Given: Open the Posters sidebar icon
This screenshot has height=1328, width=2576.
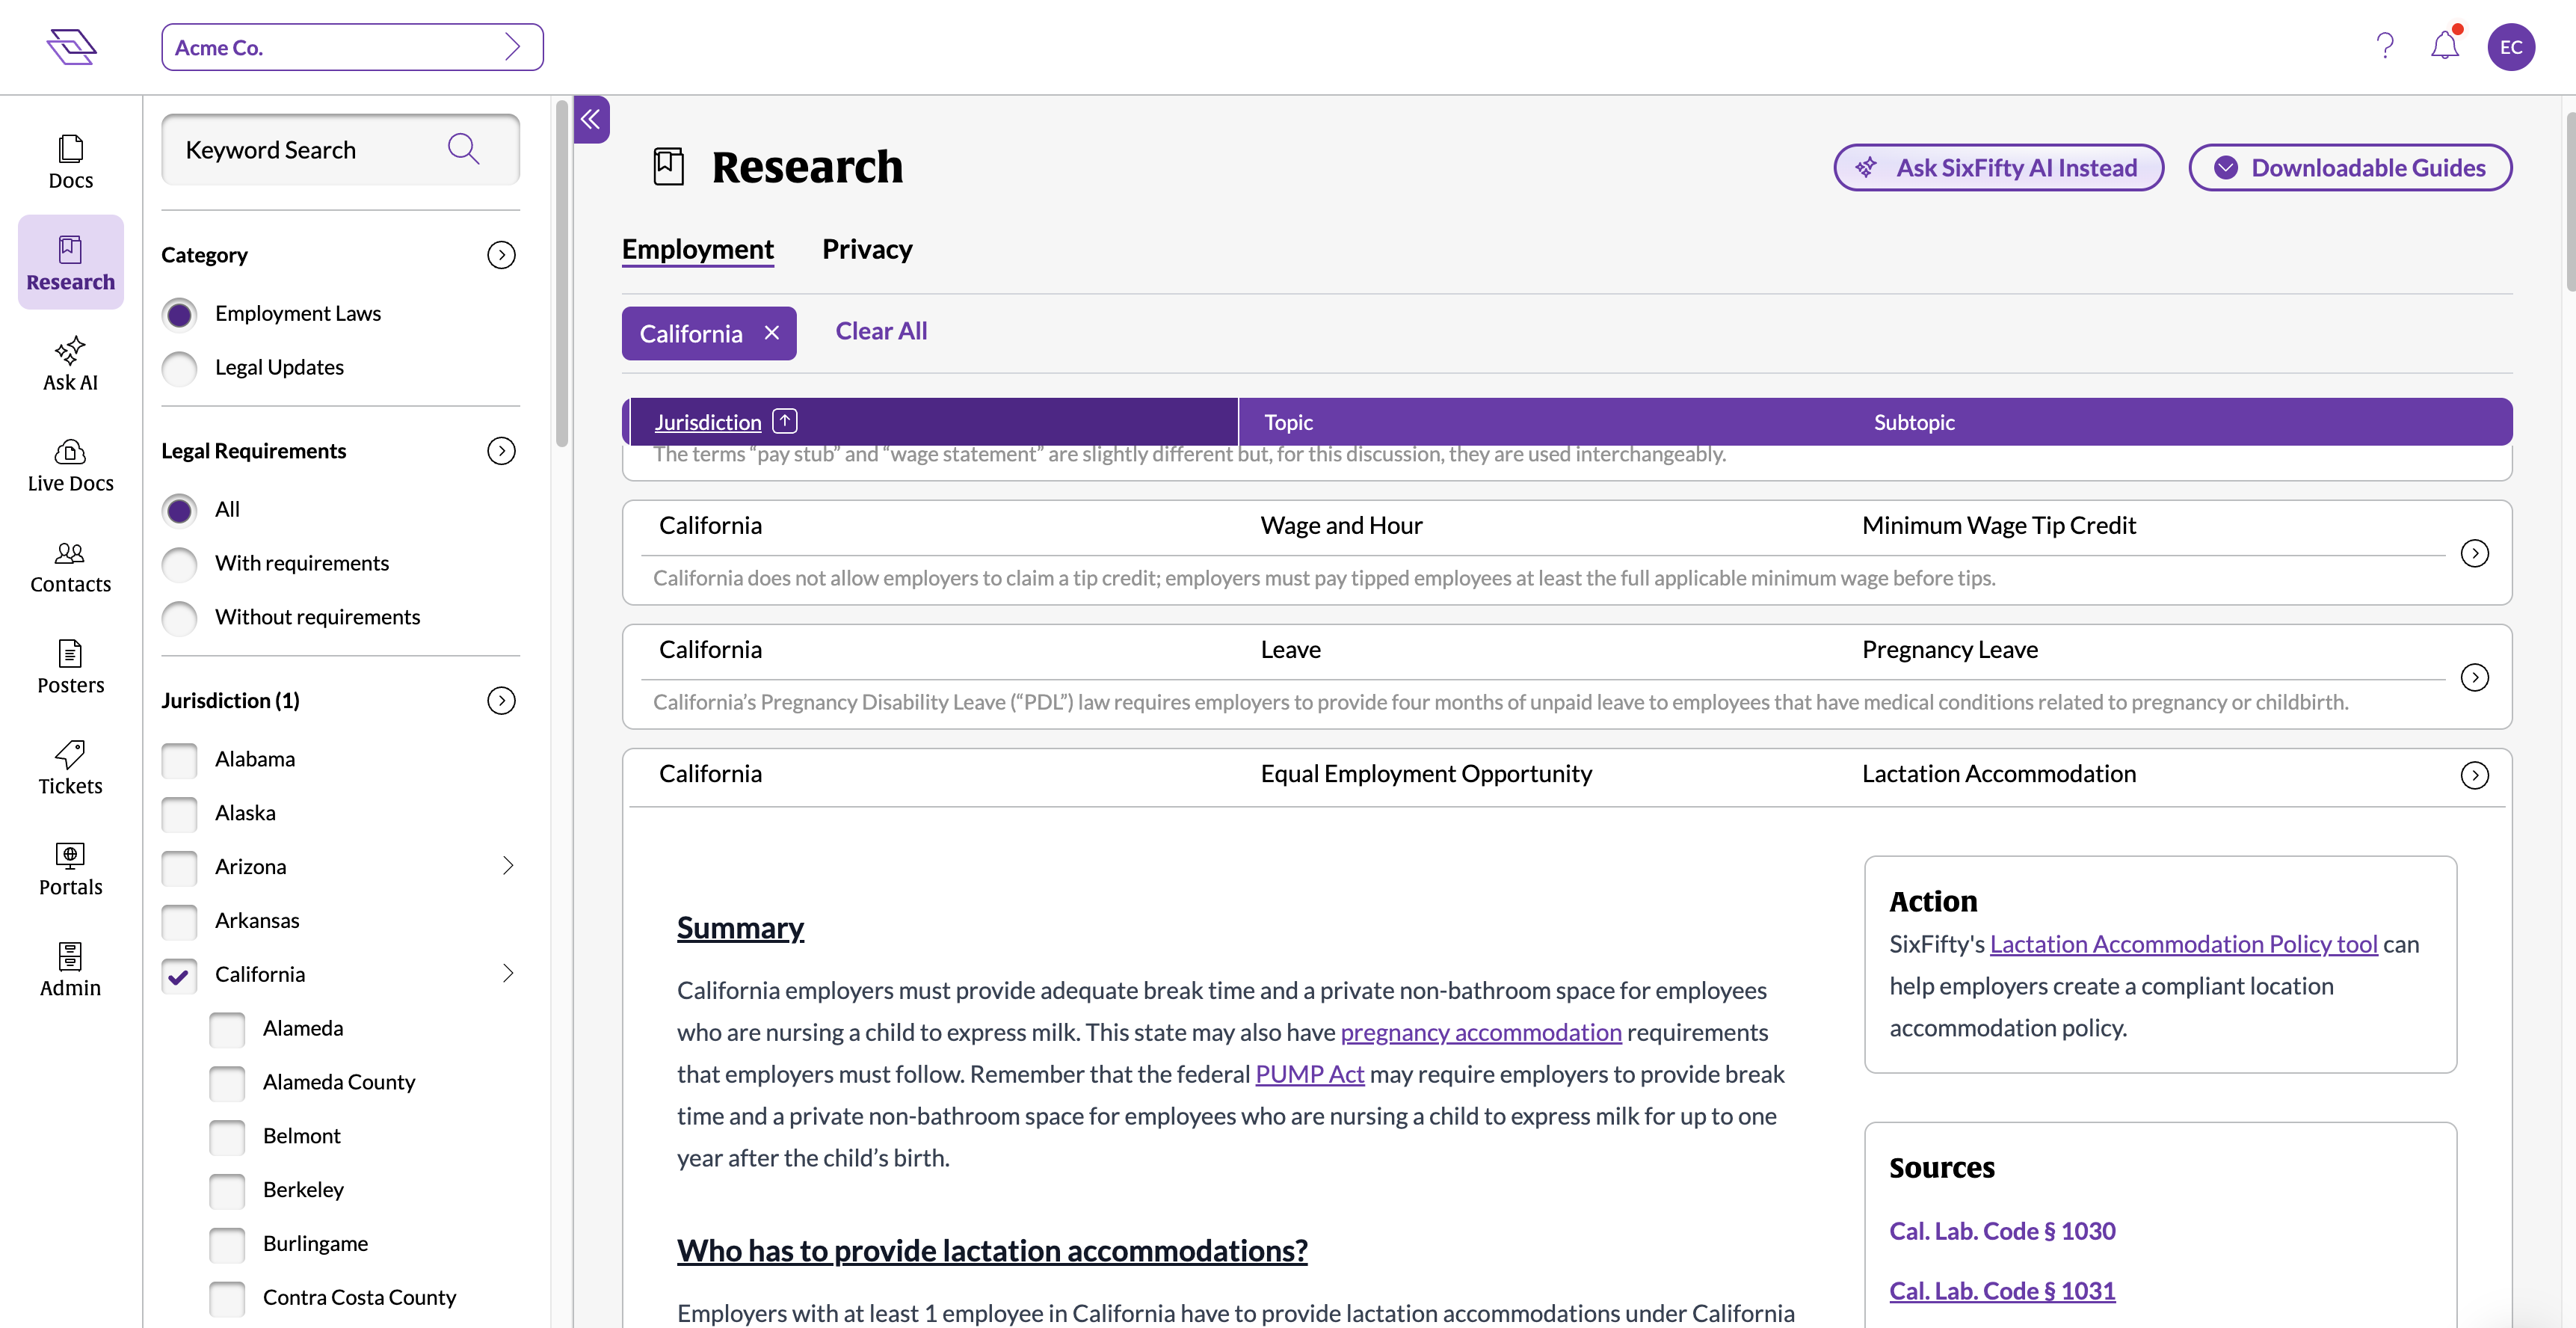Looking at the screenshot, I should 70,667.
